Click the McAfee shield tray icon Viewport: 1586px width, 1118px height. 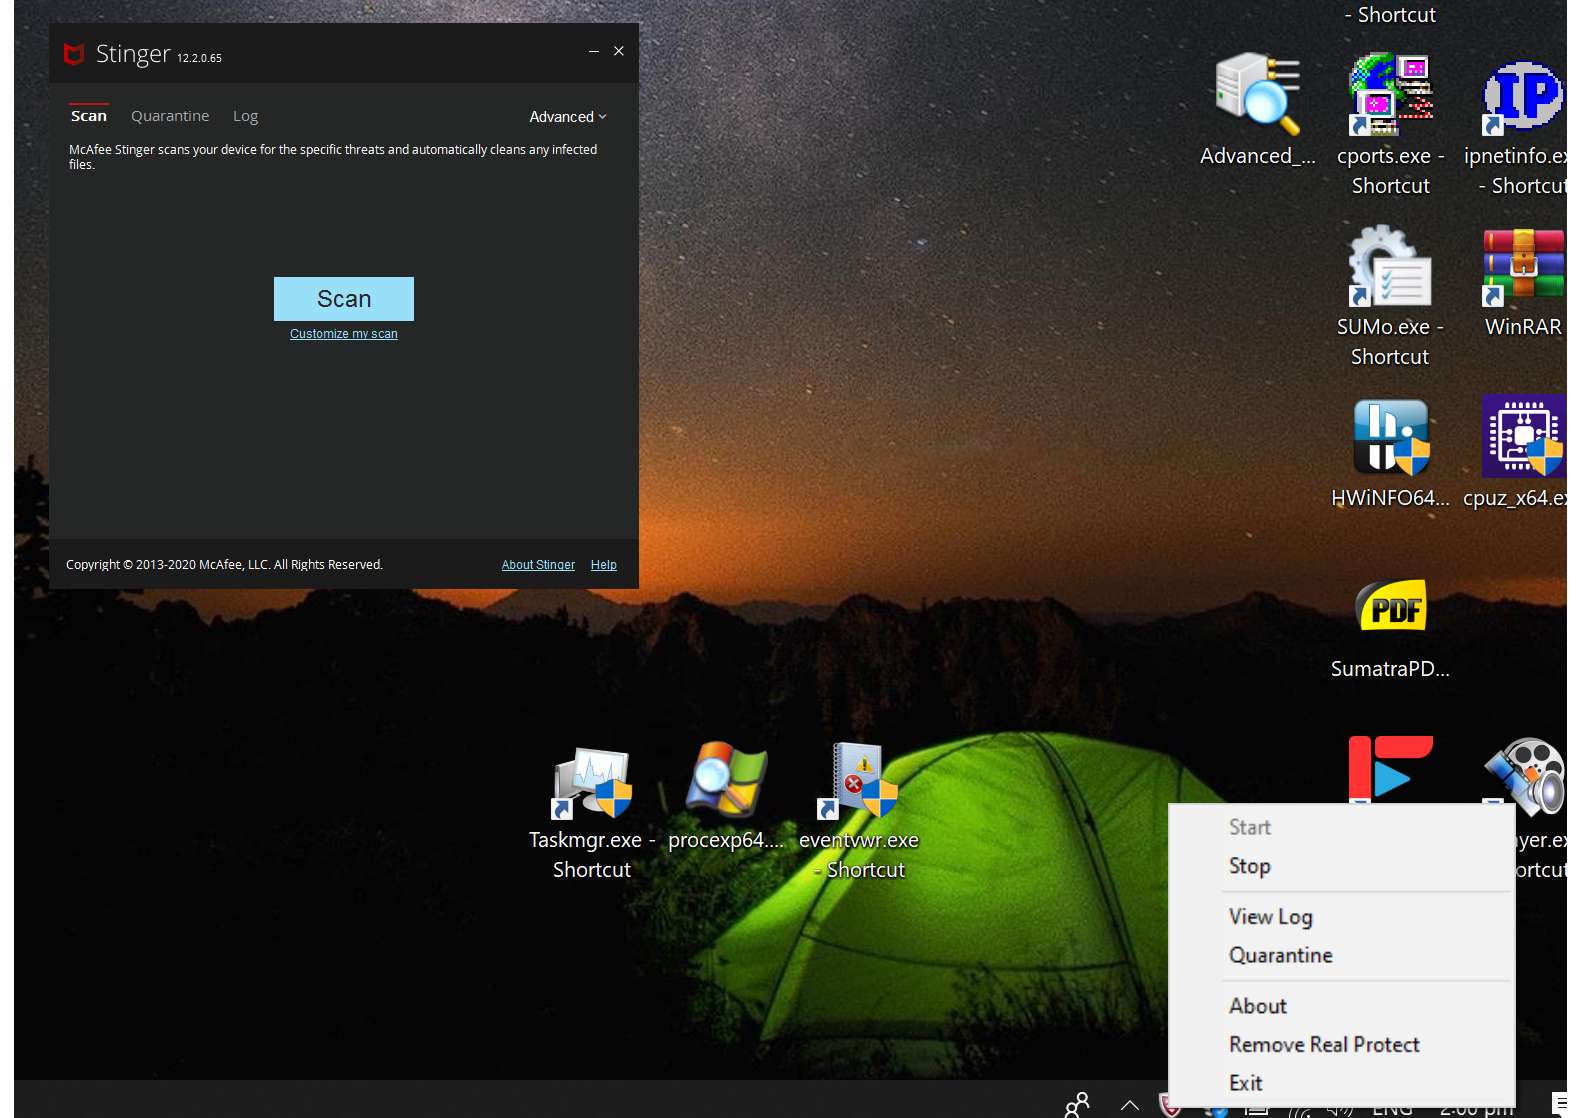1167,1106
